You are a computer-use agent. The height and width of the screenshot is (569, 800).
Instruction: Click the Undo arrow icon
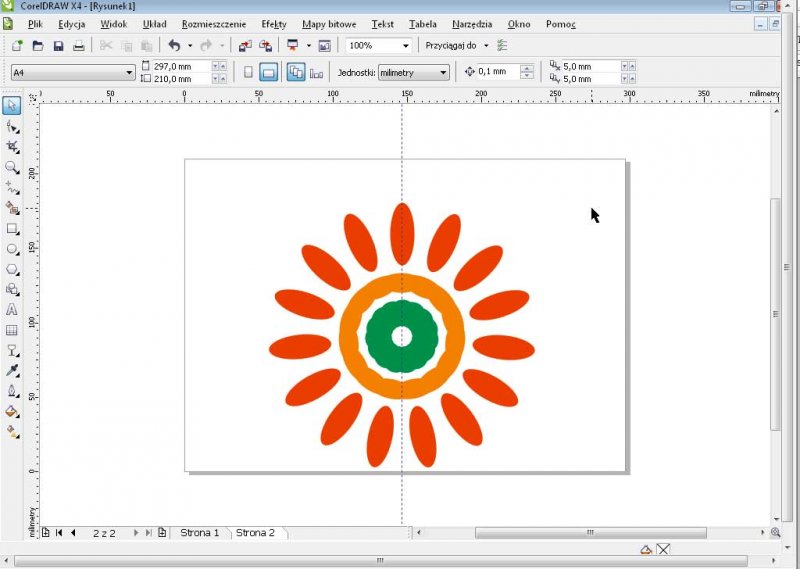pos(174,45)
